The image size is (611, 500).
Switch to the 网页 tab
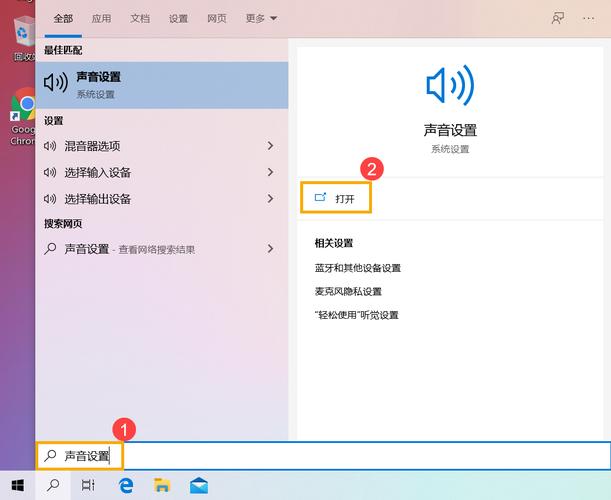click(217, 18)
